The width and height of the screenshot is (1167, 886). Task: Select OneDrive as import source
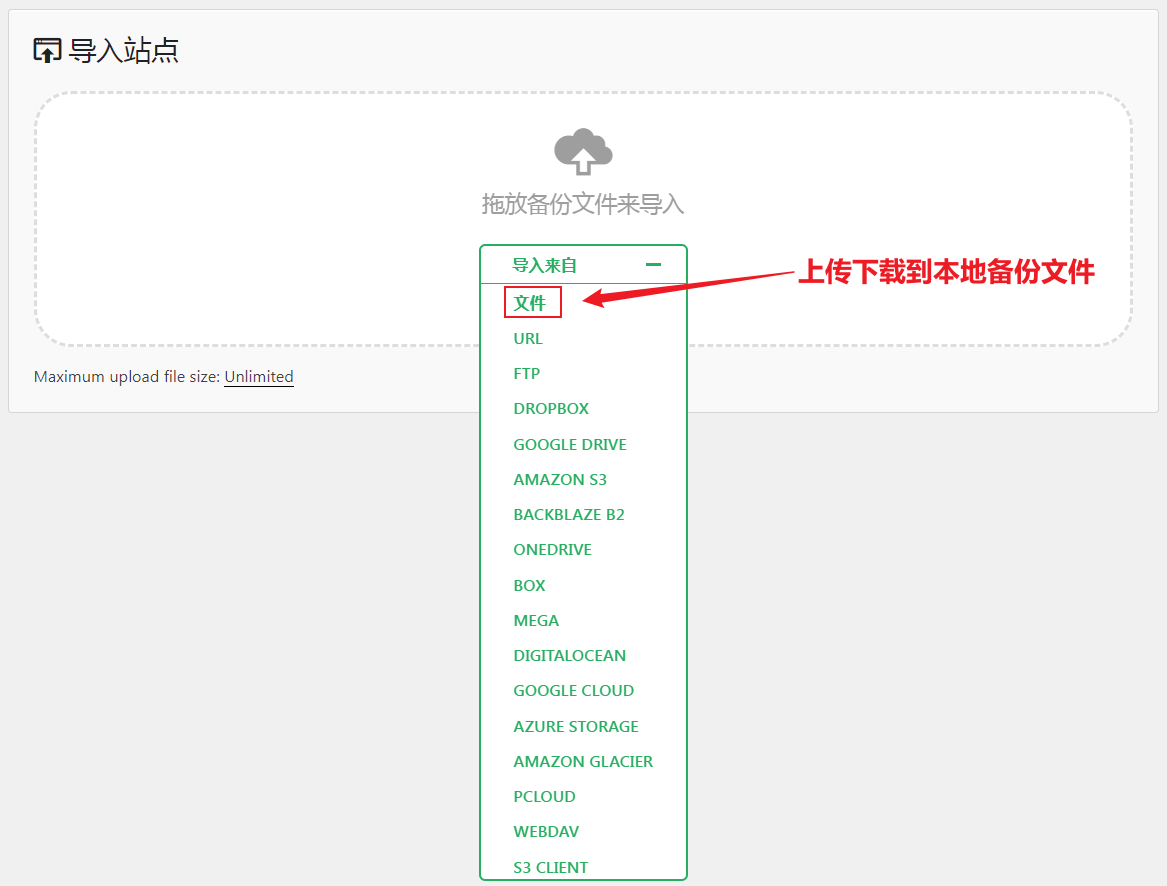[x=553, y=549]
